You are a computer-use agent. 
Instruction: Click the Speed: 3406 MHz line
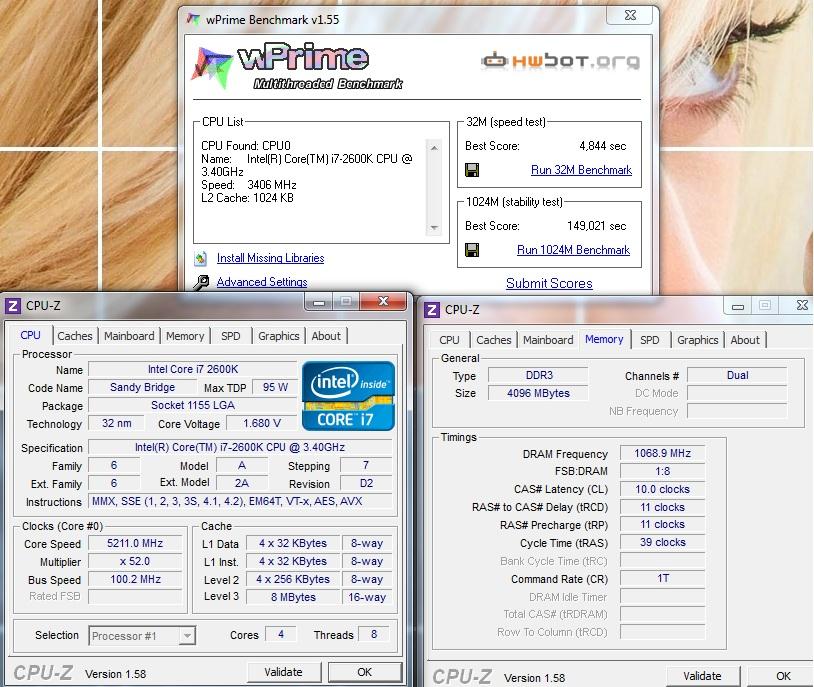(249, 185)
